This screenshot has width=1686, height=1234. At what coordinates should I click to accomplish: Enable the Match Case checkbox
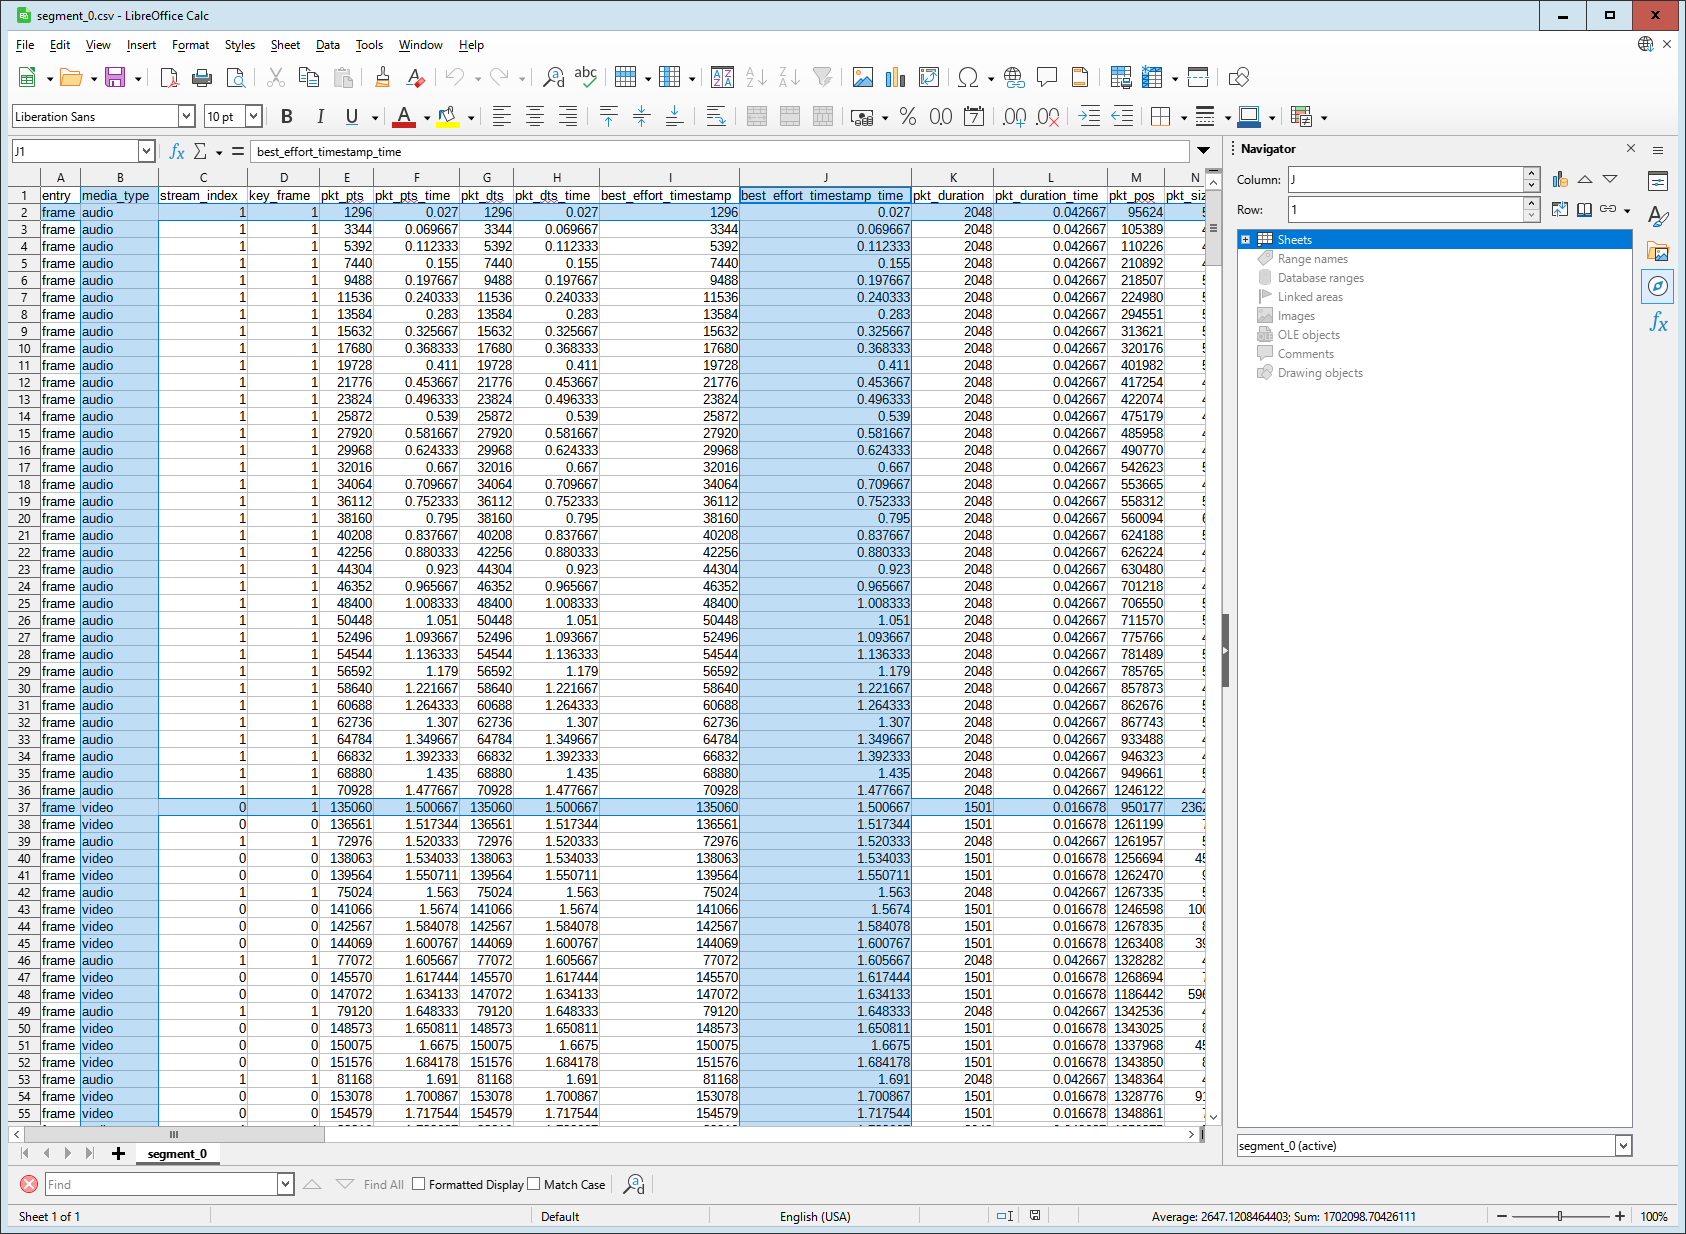pos(534,1184)
